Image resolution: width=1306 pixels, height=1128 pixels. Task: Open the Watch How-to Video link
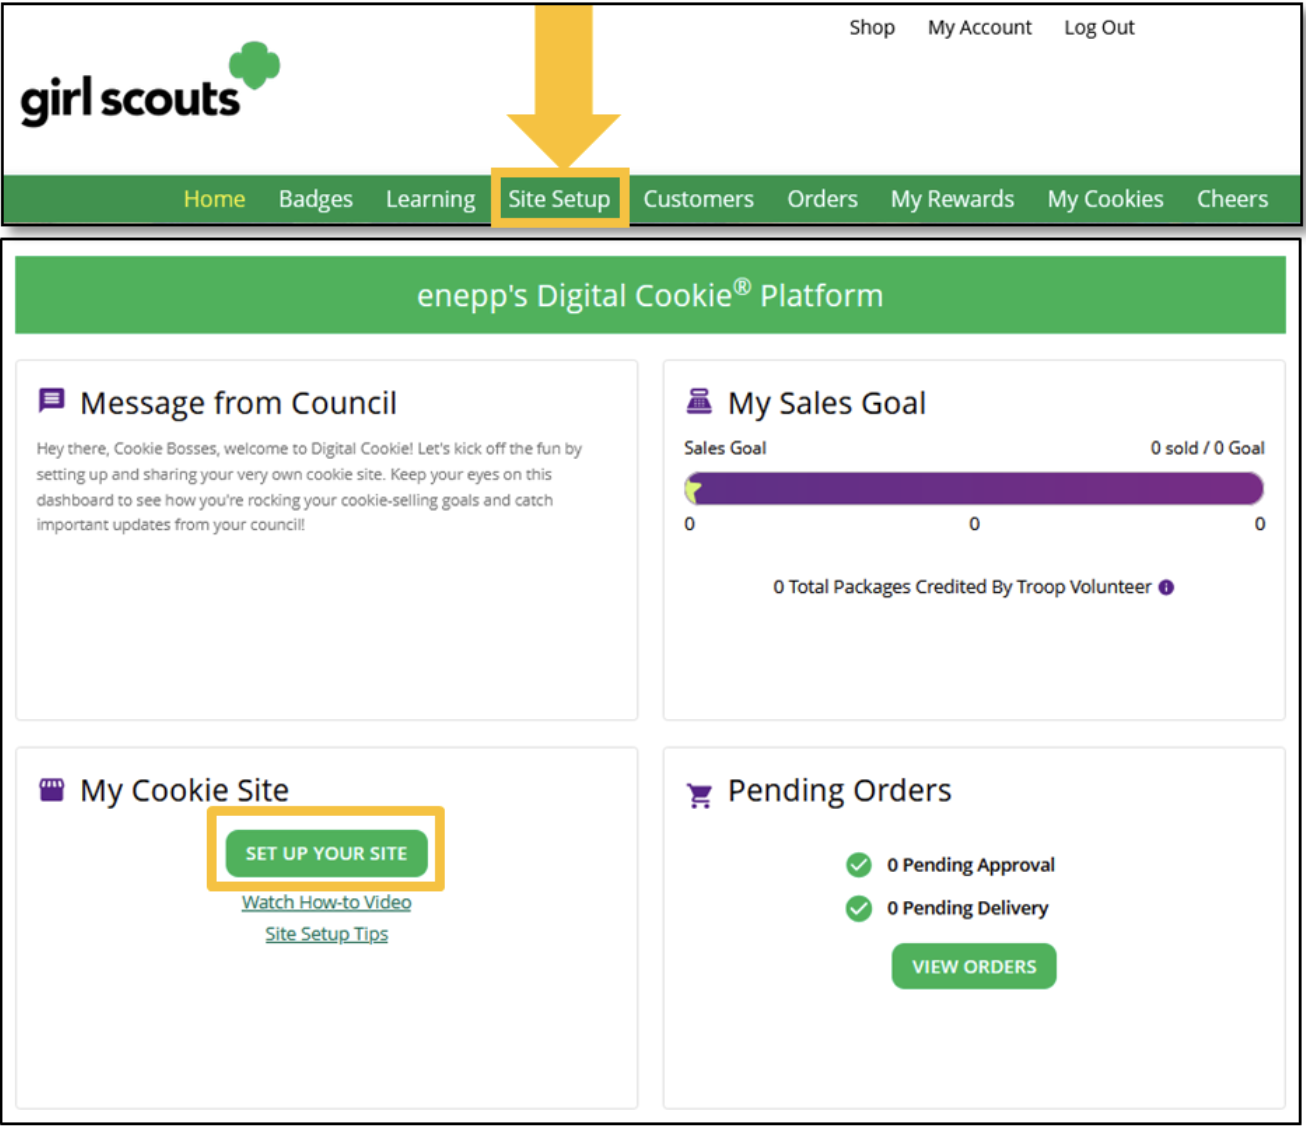[x=326, y=901]
